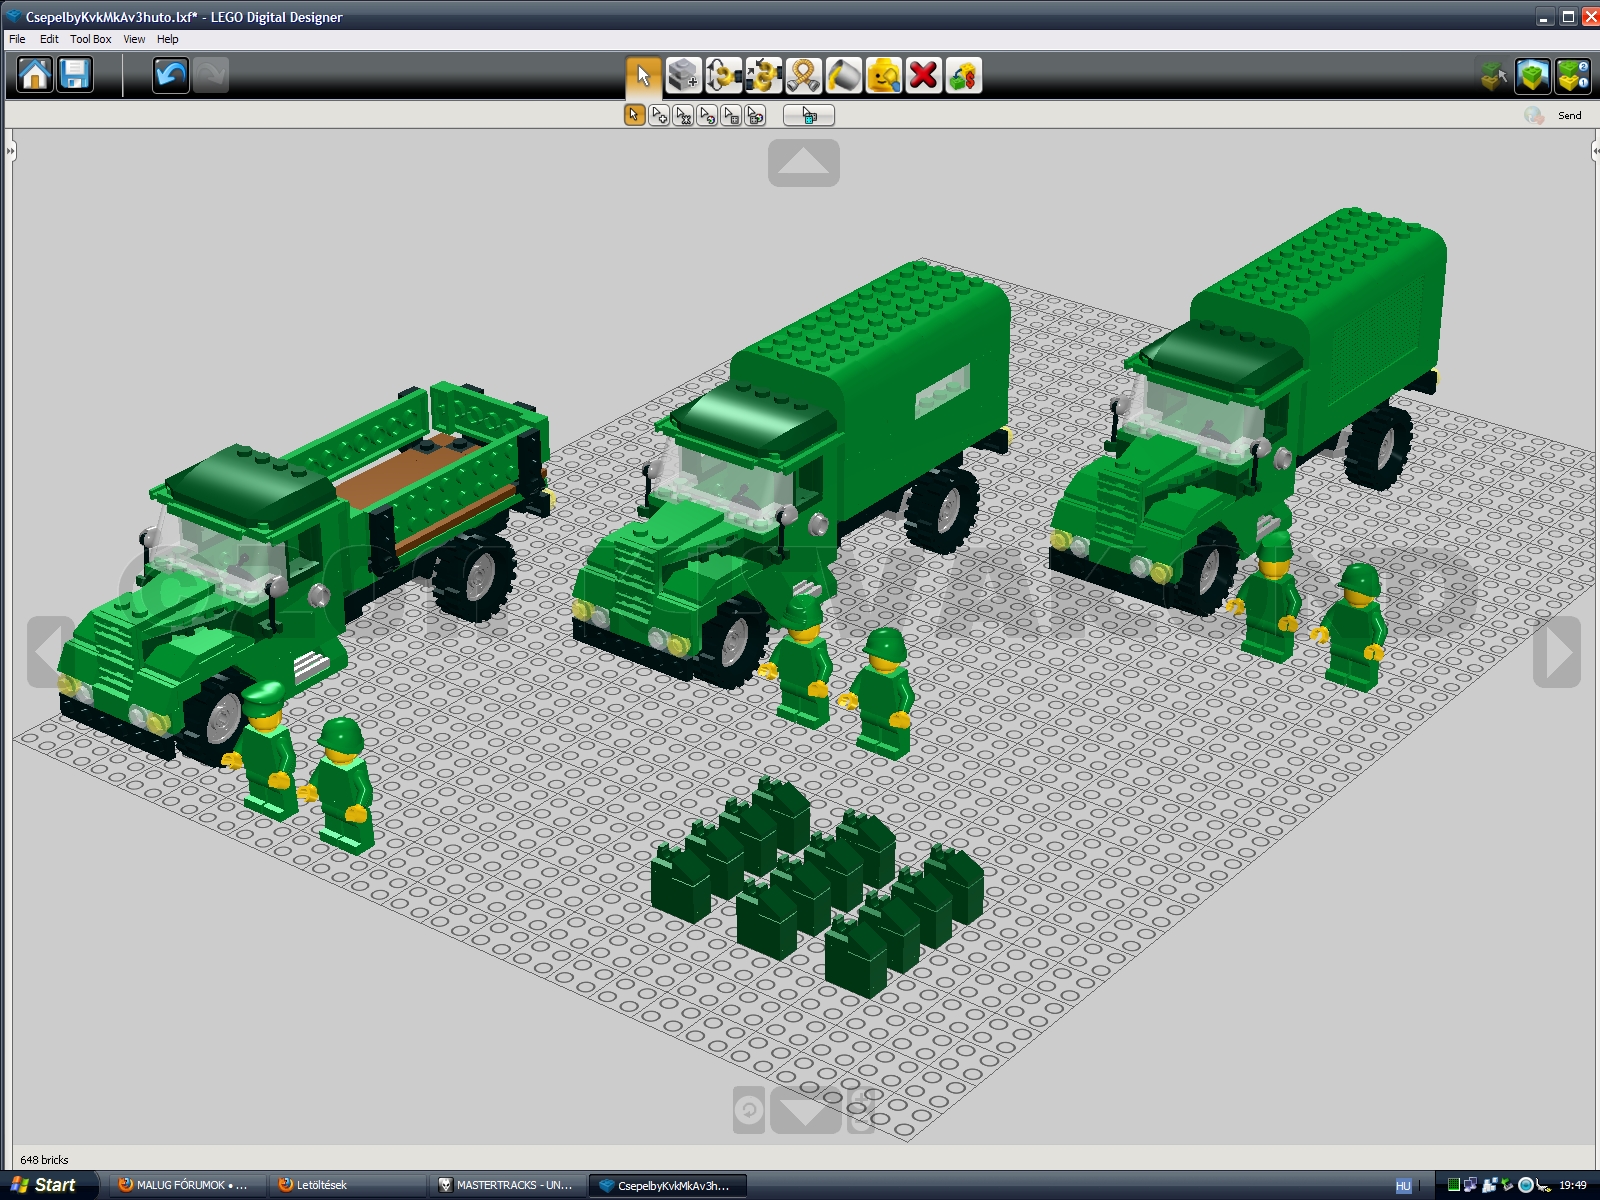Expand the left brick palette panel

10,151
